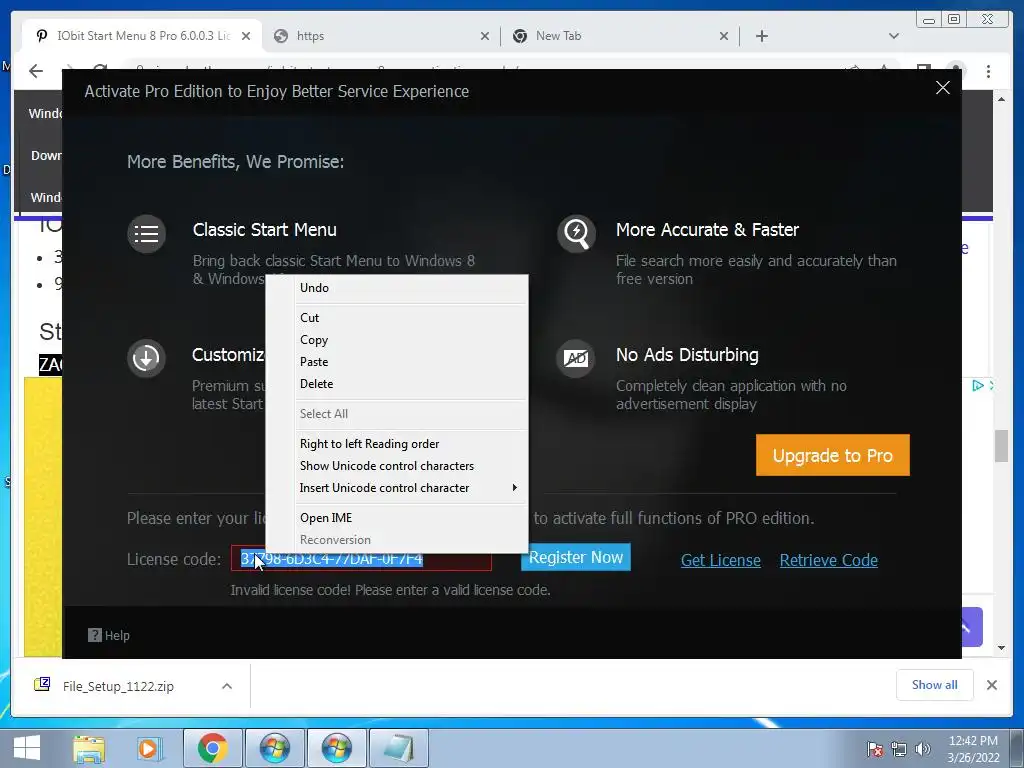This screenshot has width=1024, height=768.
Task: Click the page scrollbar up arrow
Action: [x=1001, y=99]
